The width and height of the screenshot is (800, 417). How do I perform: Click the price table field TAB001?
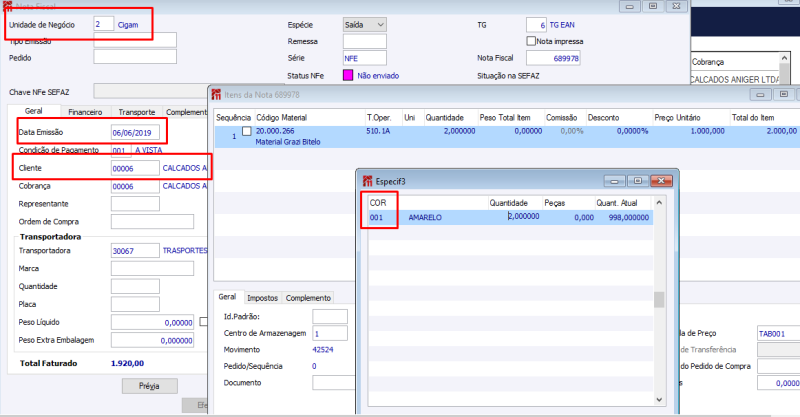(779, 333)
